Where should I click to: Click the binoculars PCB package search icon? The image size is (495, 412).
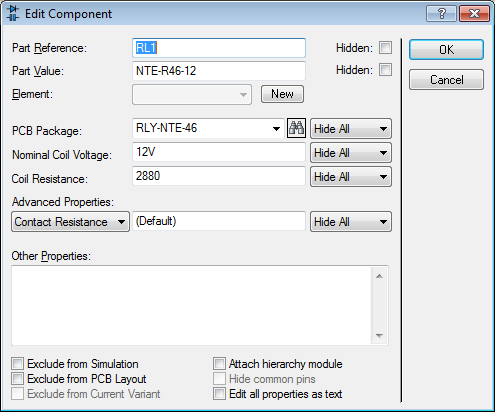[296, 128]
